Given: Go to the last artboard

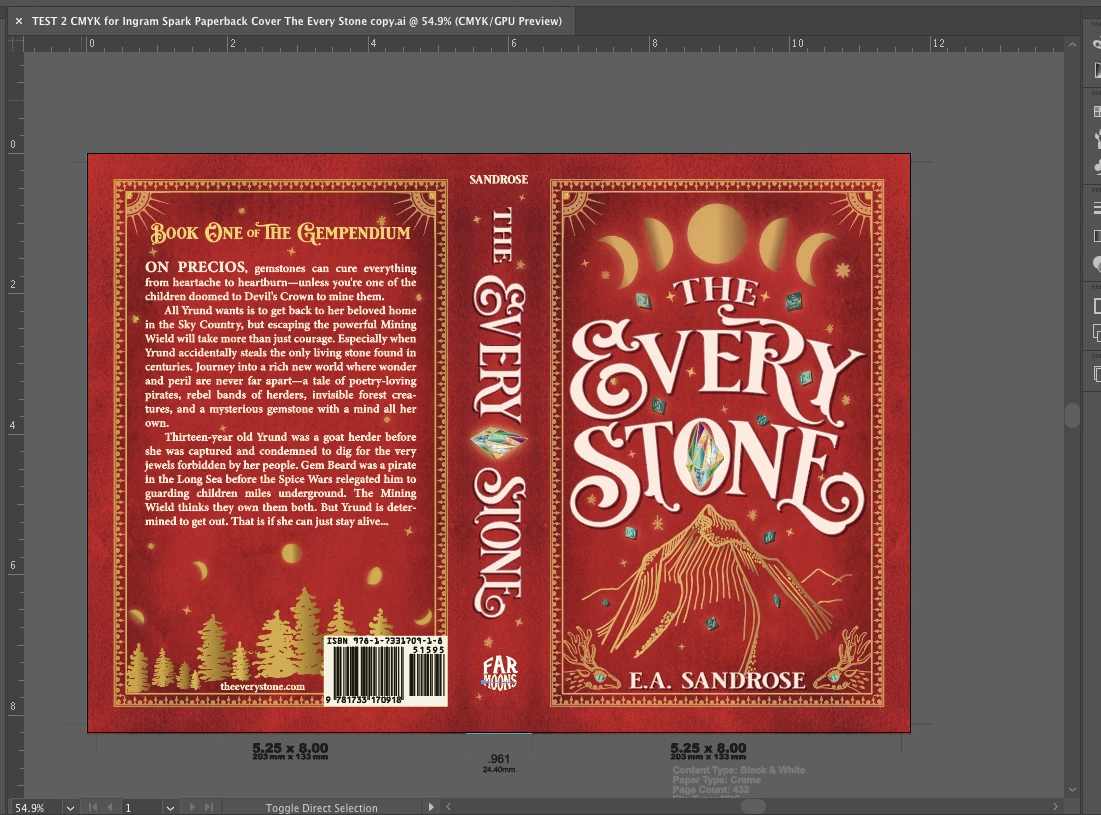Looking at the screenshot, I should tap(209, 807).
